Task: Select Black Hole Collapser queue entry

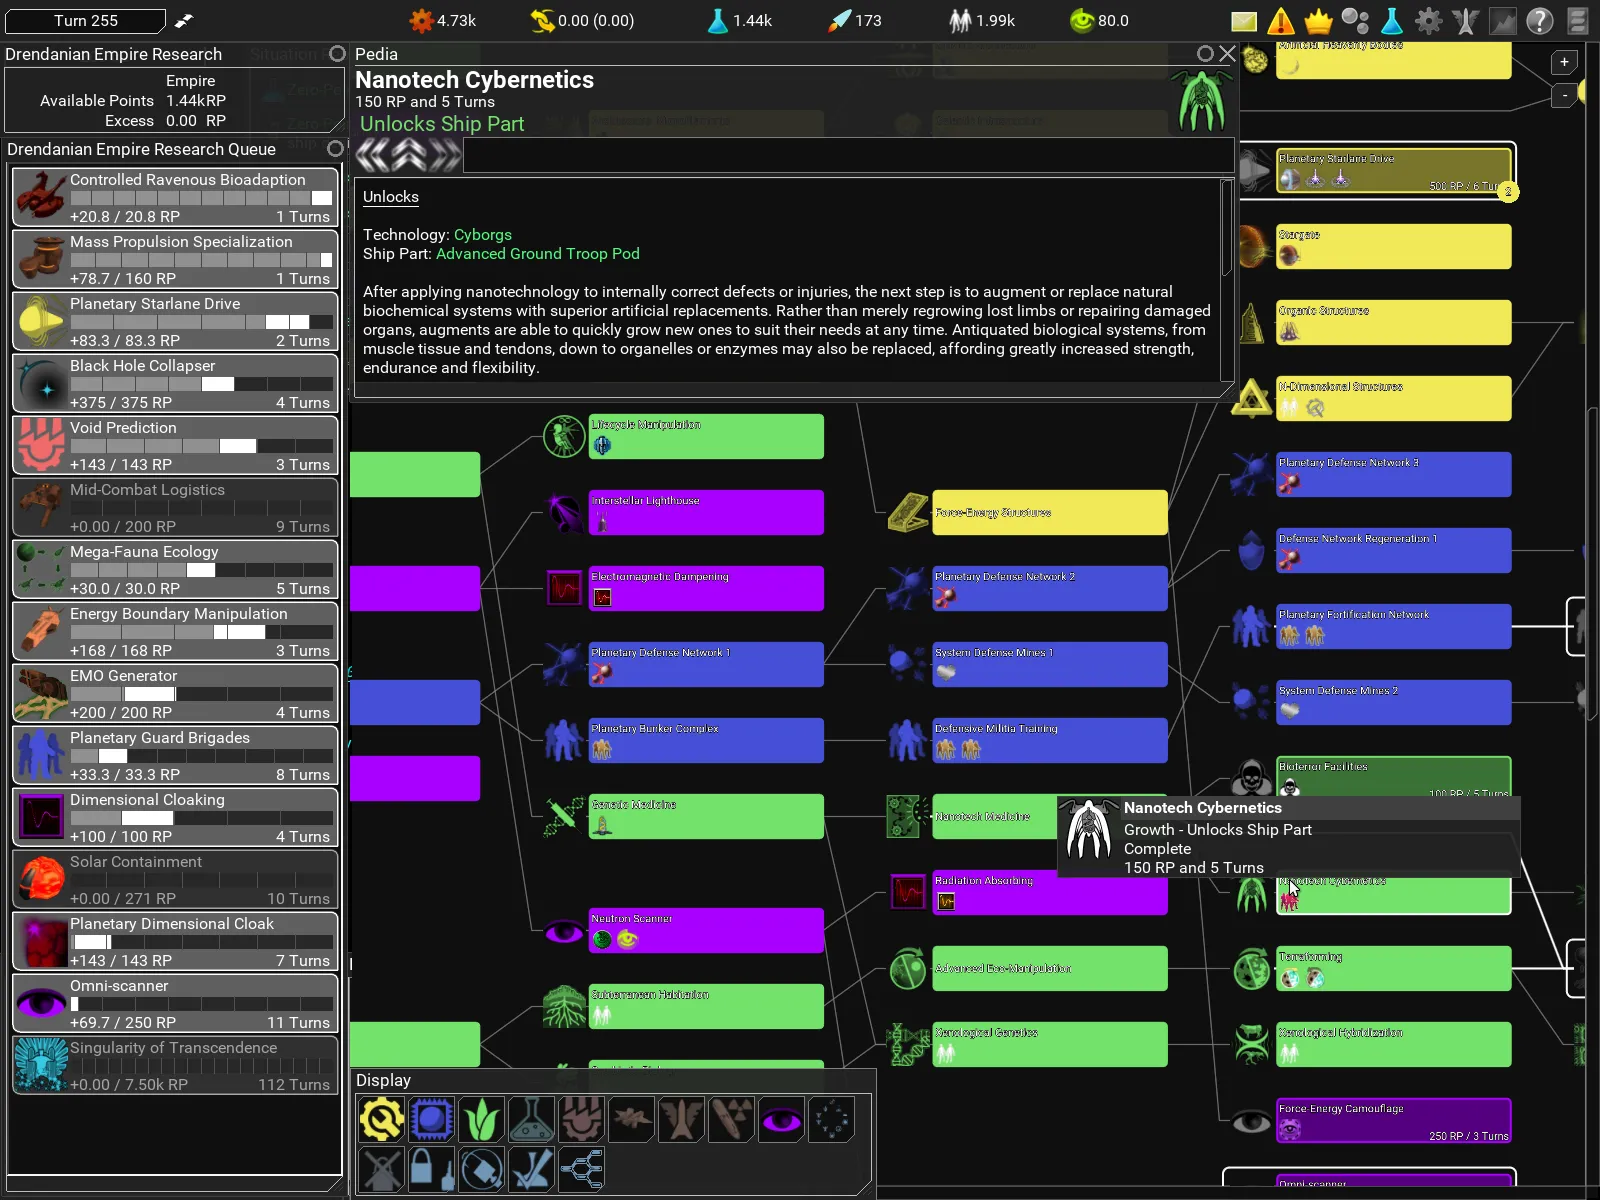Action: pos(175,383)
